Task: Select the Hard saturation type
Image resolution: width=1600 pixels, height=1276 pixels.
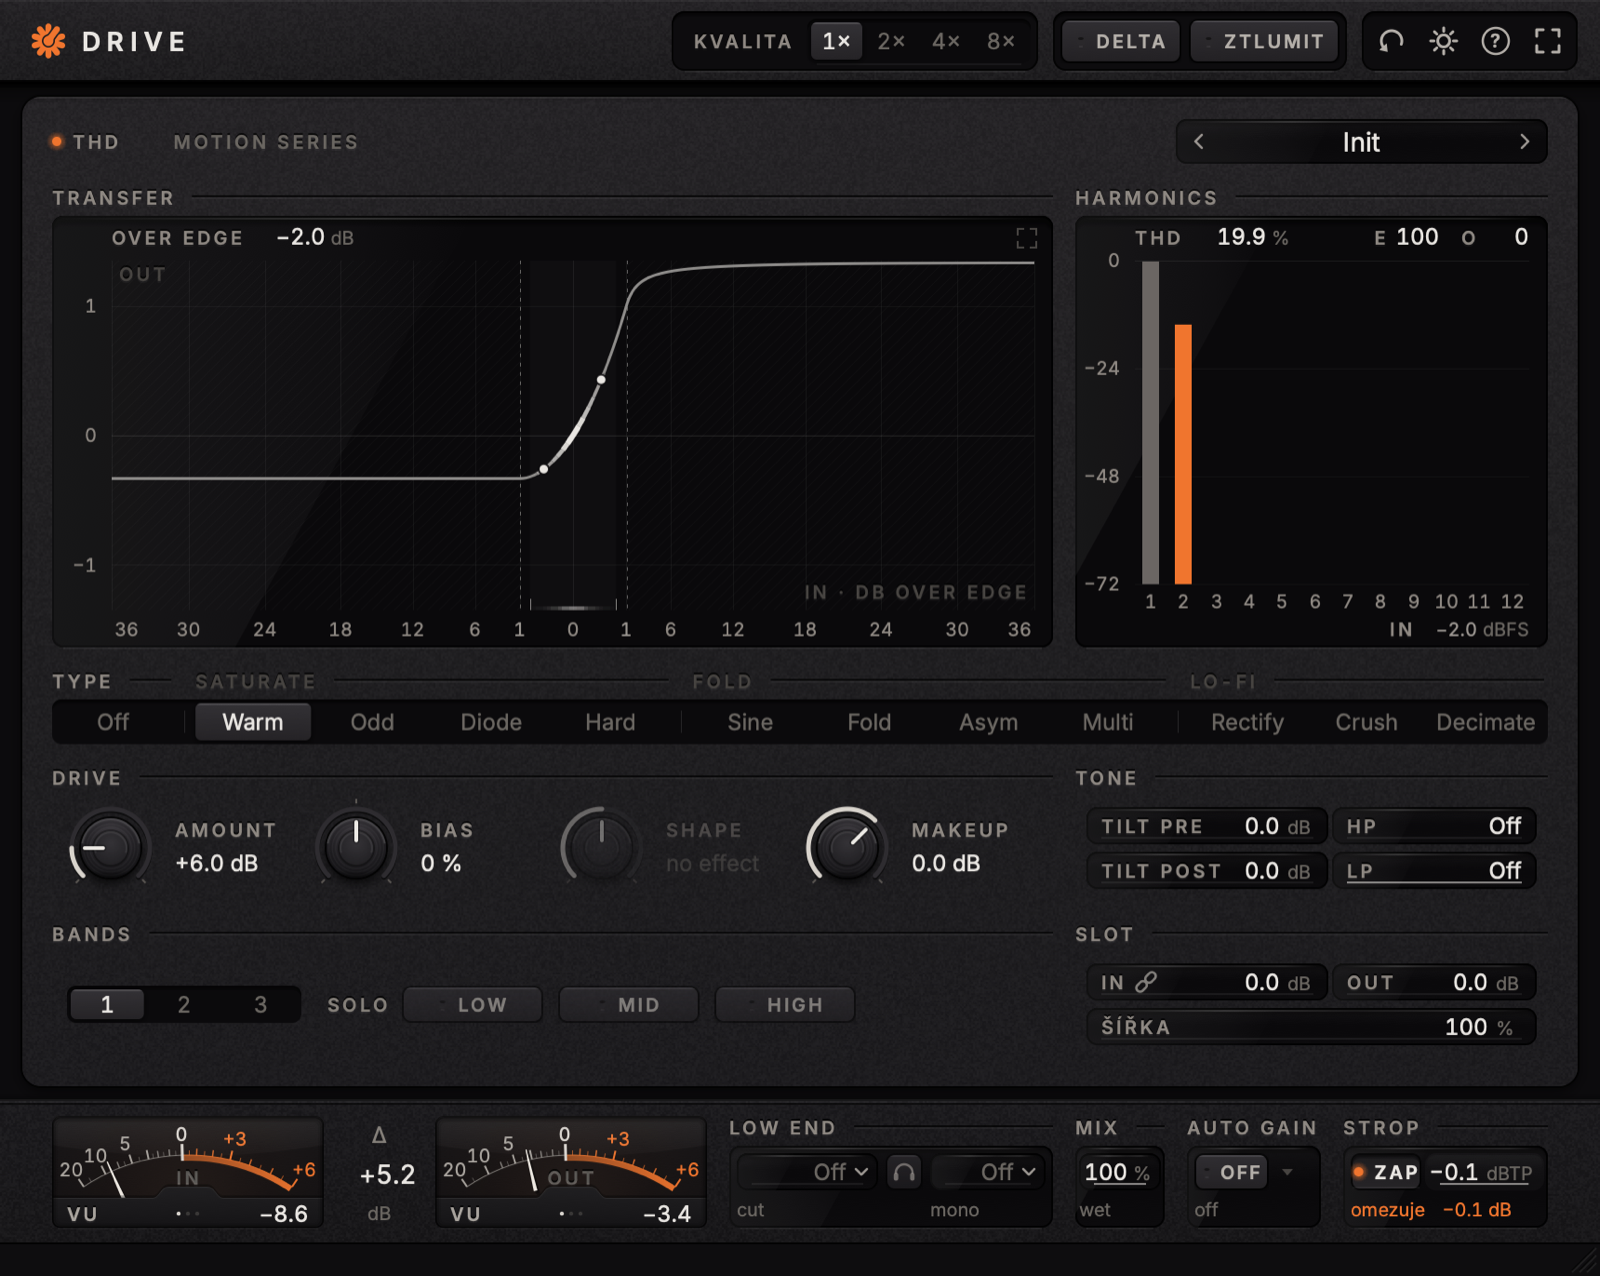Action: pyautogui.click(x=610, y=722)
